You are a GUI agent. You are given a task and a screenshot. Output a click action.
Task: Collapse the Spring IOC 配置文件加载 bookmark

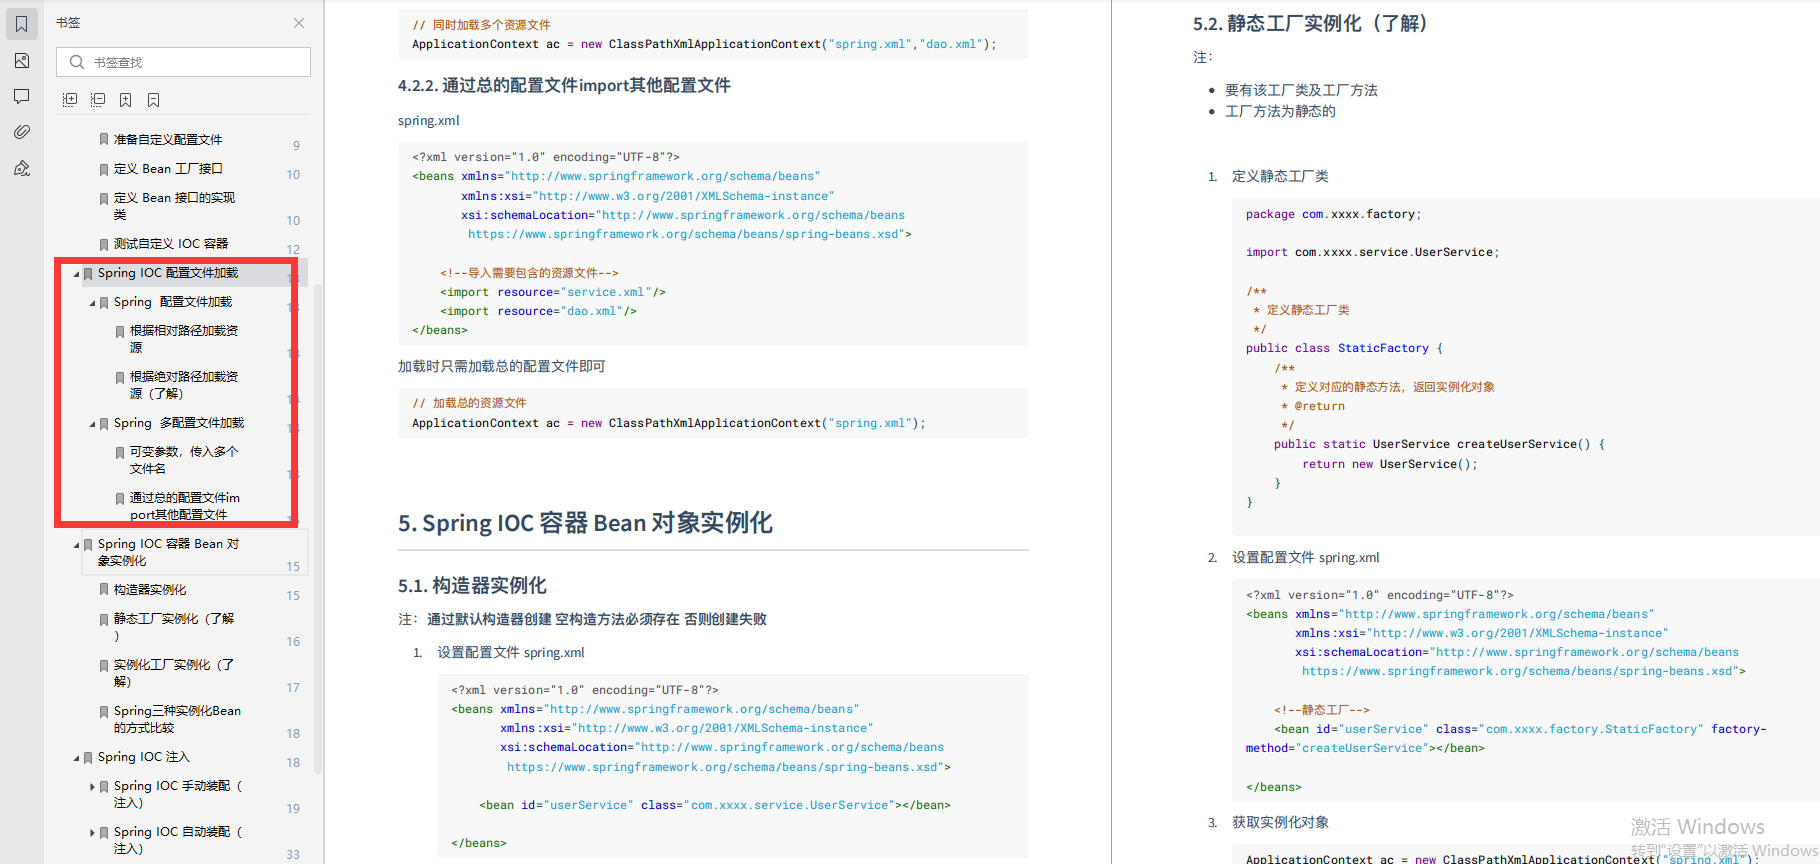tap(76, 274)
